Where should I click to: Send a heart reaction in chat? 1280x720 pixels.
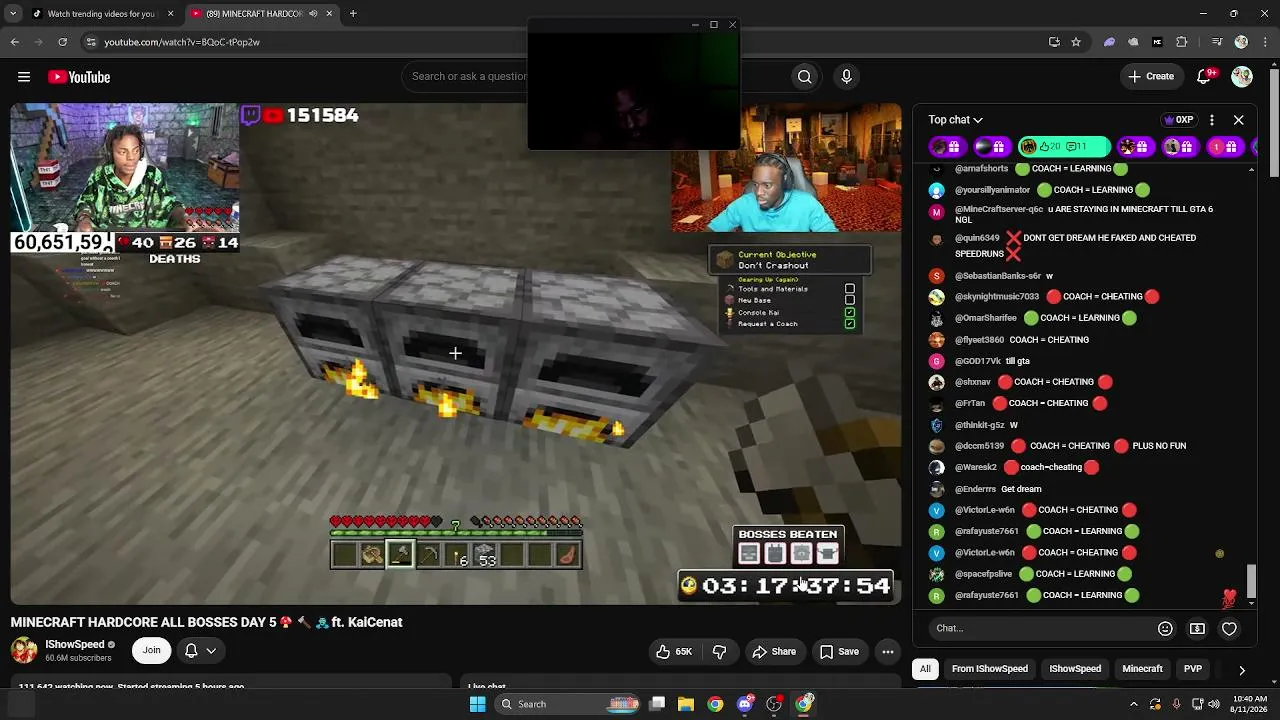1229,628
